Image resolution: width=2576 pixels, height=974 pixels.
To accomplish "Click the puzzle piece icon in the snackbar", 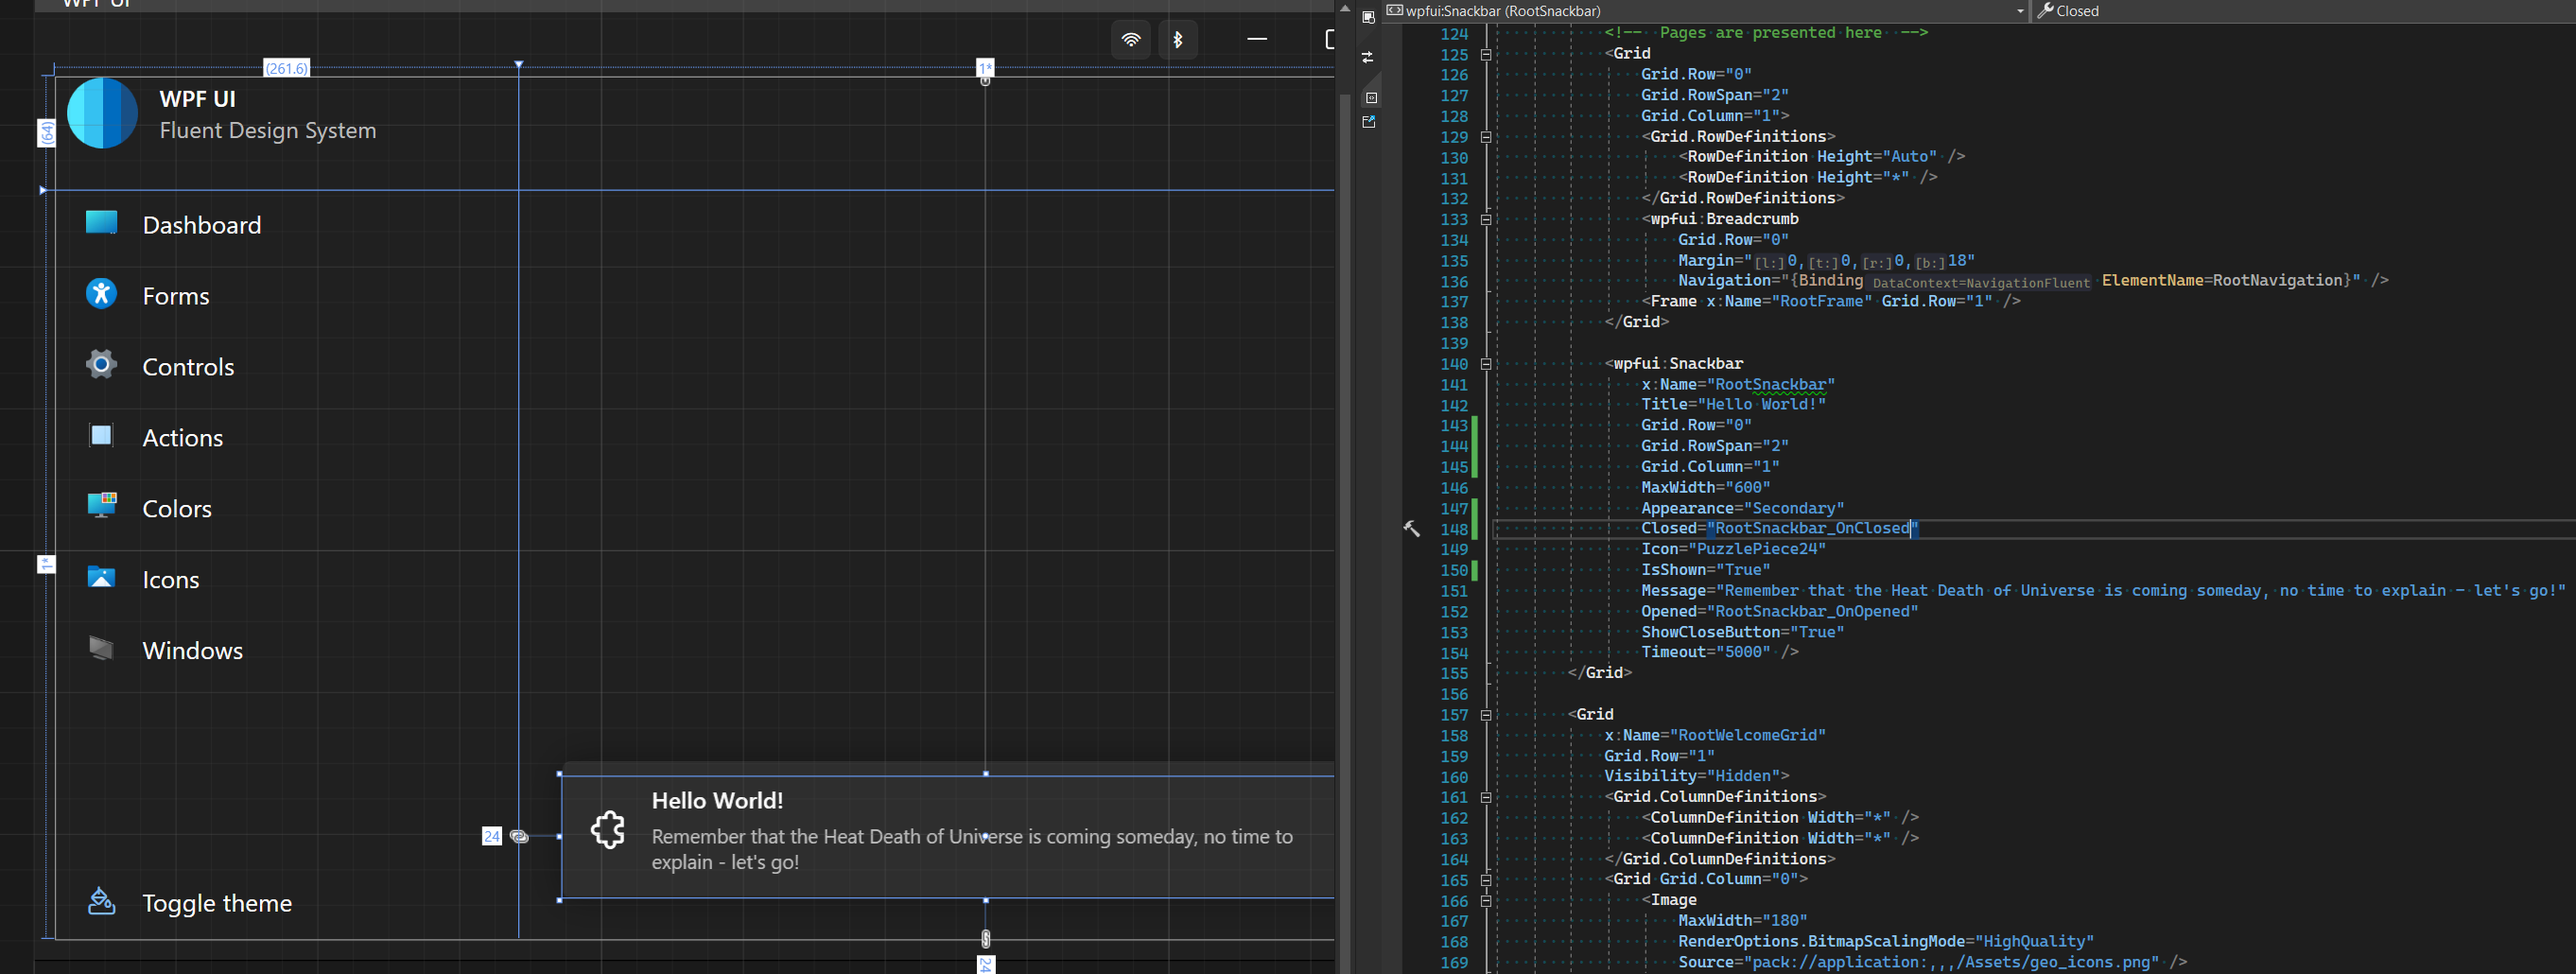I will pos(608,829).
